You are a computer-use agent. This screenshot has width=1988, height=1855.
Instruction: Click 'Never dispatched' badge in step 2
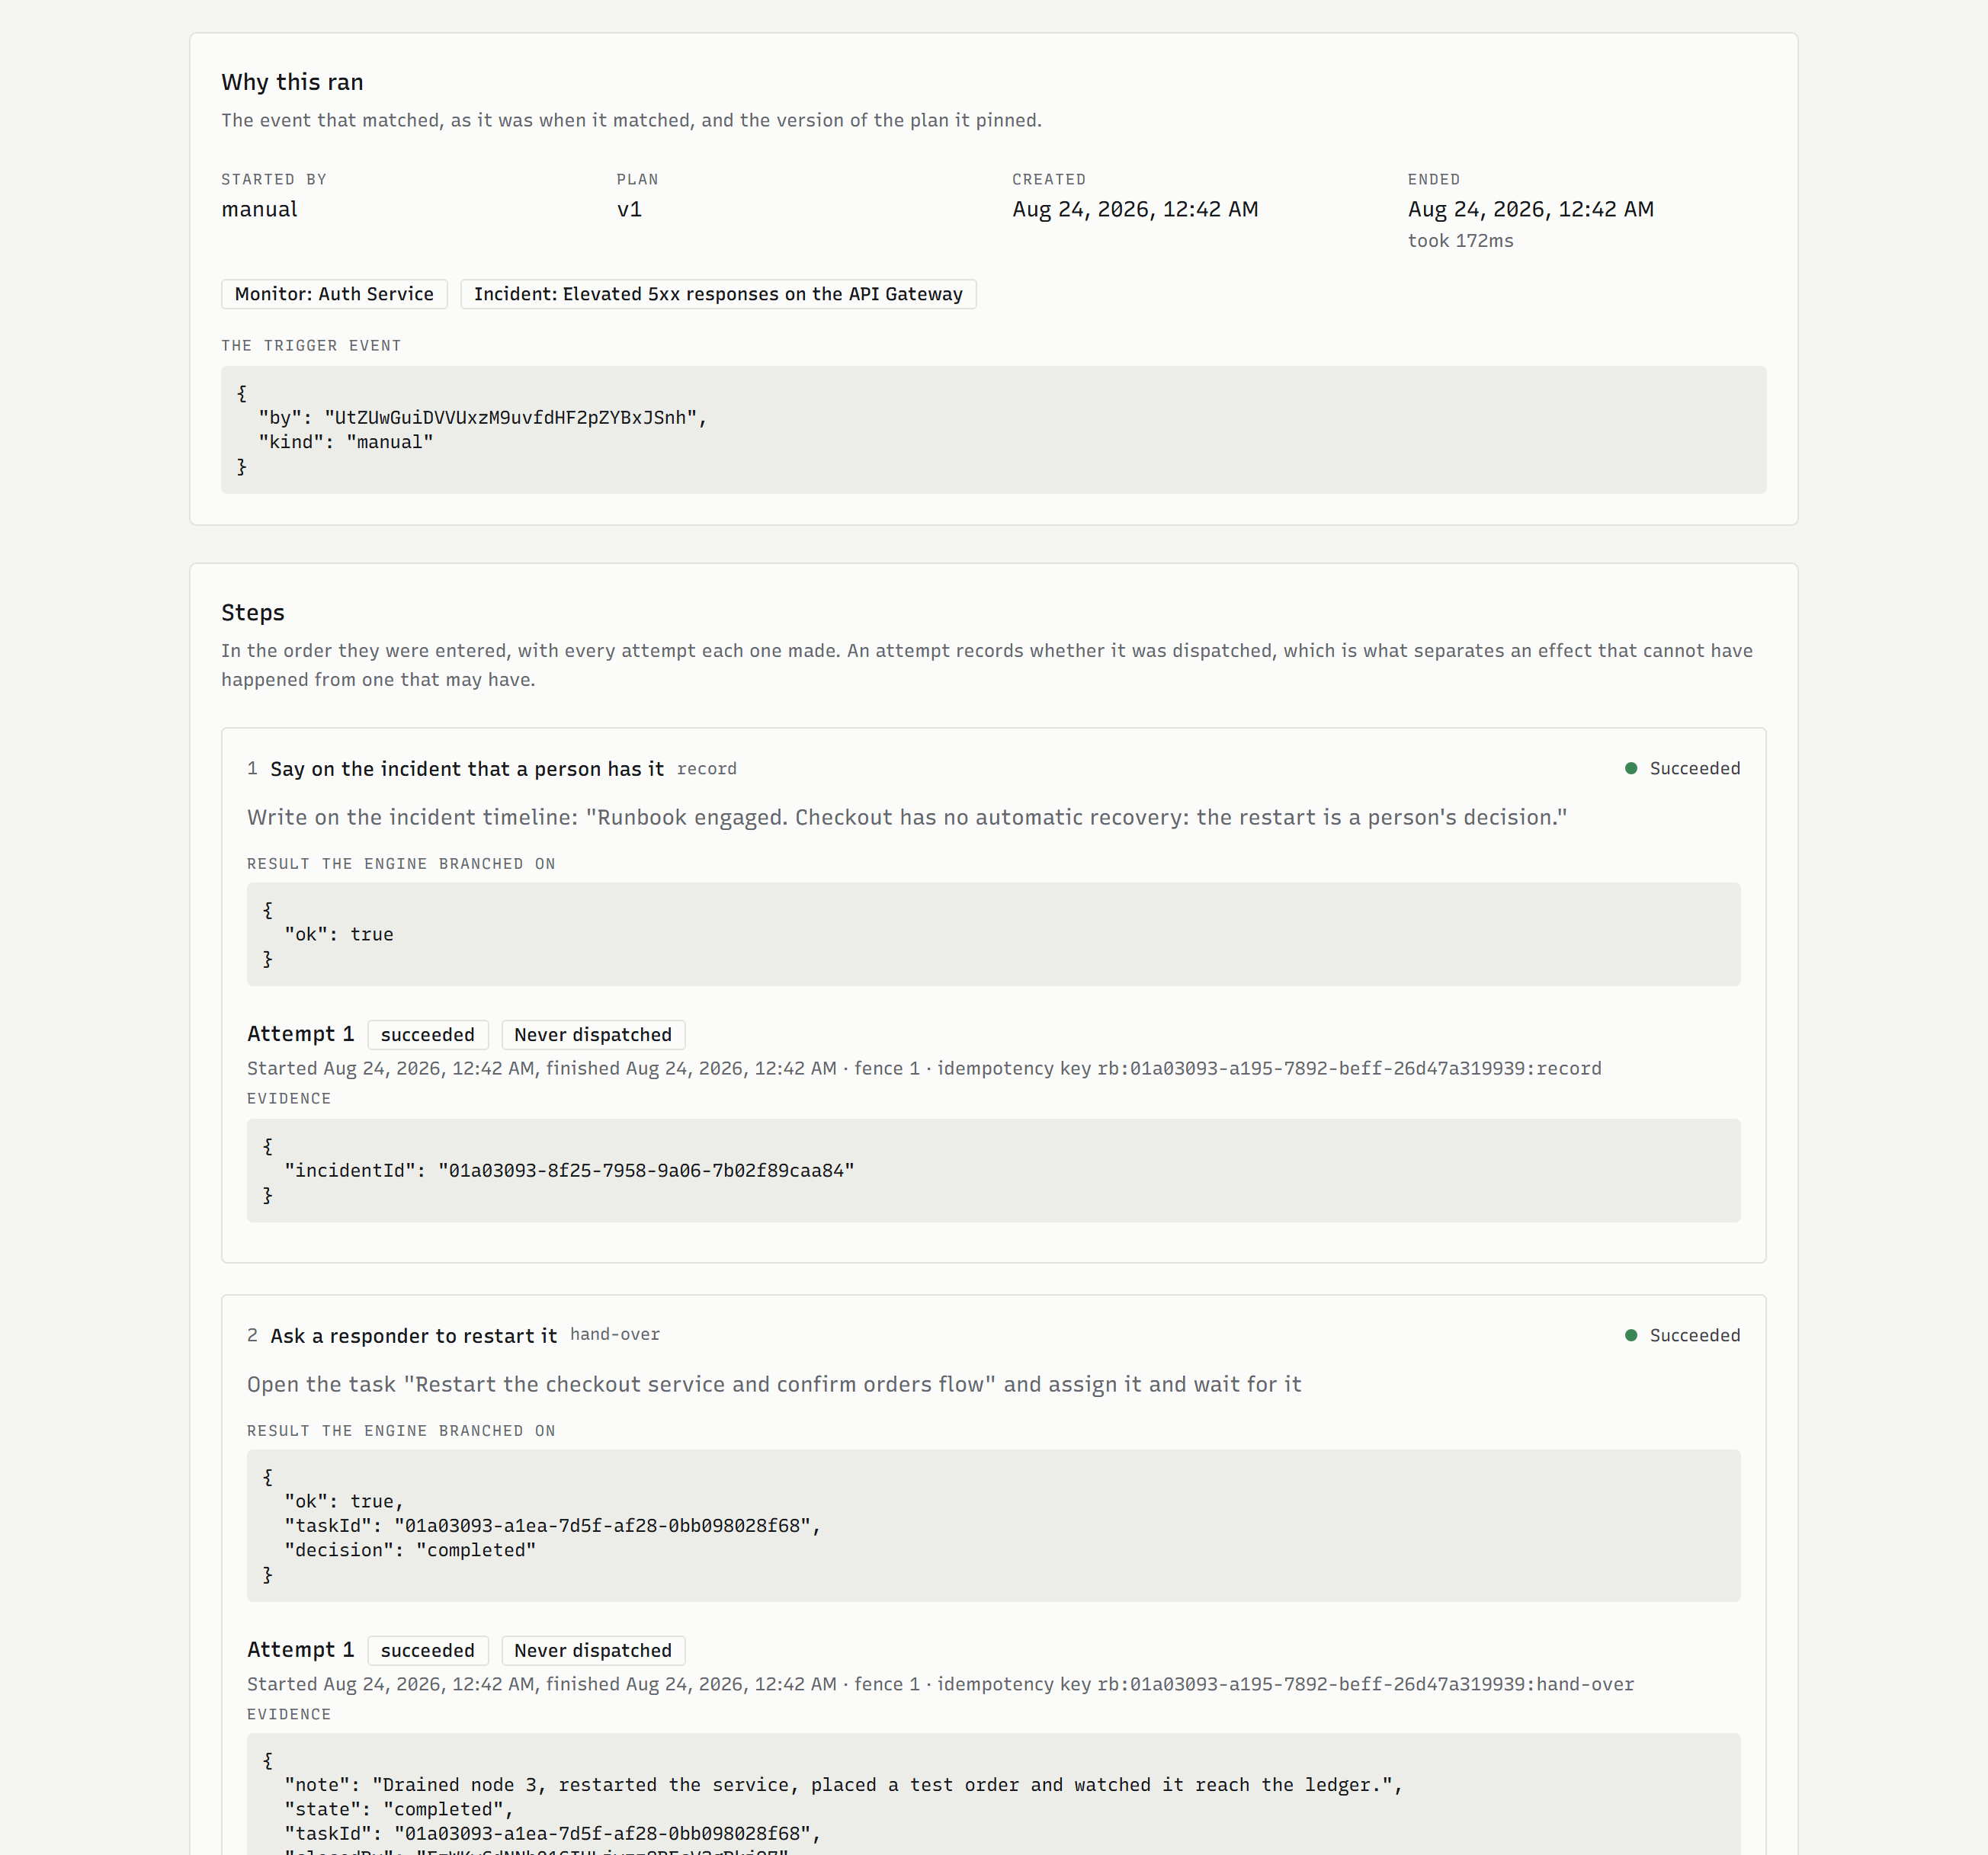593,1651
